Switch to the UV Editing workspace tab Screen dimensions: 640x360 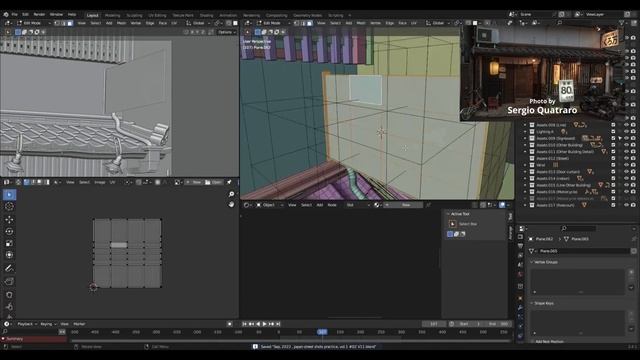tap(157, 15)
